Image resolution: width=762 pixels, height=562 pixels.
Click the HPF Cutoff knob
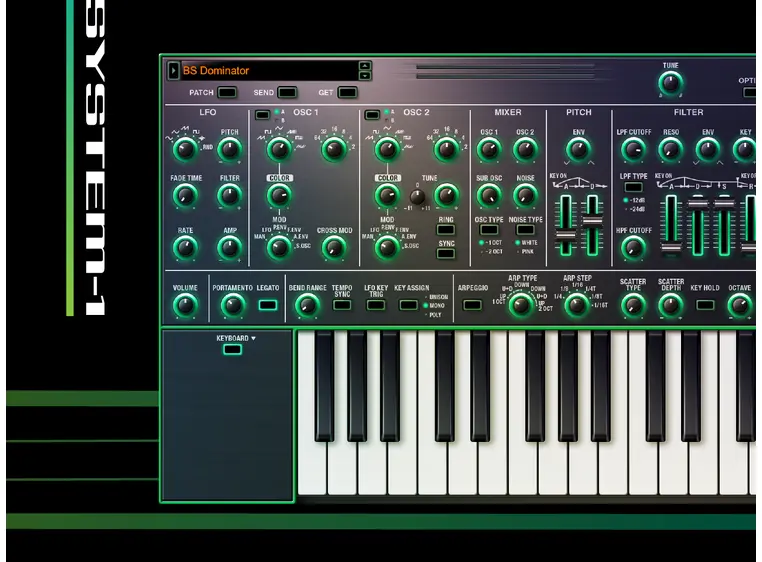click(633, 248)
